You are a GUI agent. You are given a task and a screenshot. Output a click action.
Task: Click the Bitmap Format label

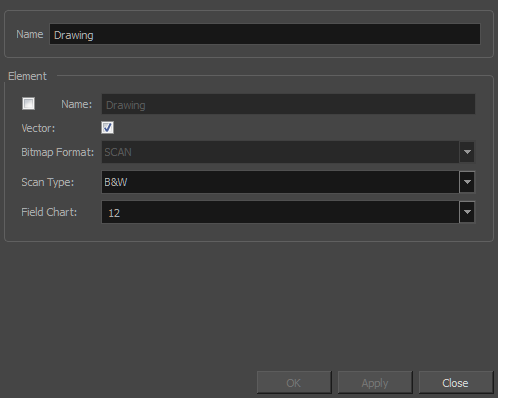(57, 152)
